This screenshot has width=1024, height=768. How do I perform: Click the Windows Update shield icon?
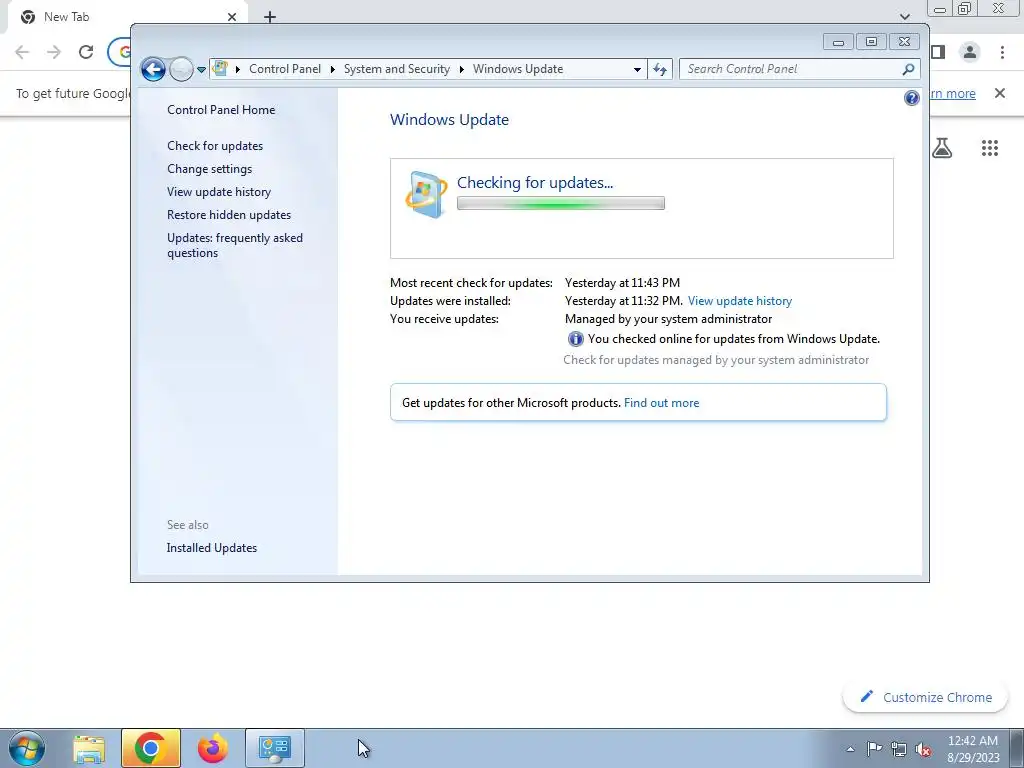[426, 194]
